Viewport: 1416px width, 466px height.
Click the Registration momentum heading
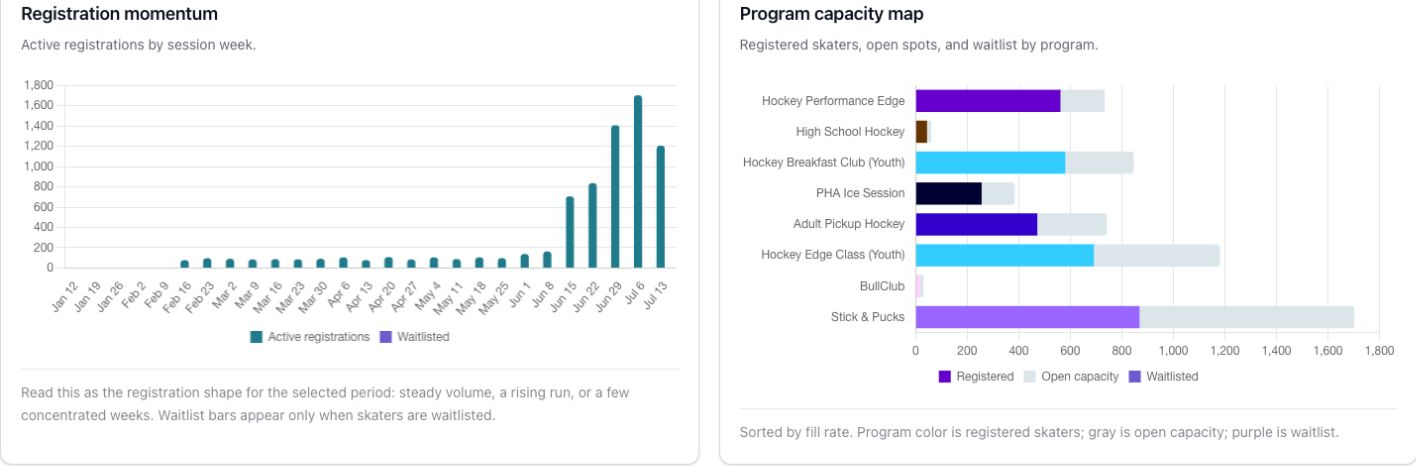(119, 14)
